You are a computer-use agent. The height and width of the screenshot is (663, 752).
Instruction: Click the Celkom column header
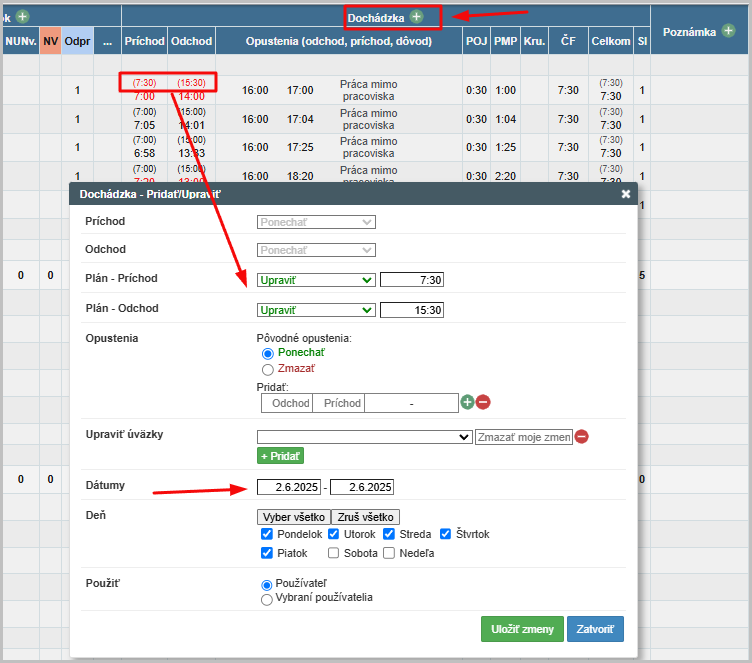pyautogui.click(x=611, y=41)
